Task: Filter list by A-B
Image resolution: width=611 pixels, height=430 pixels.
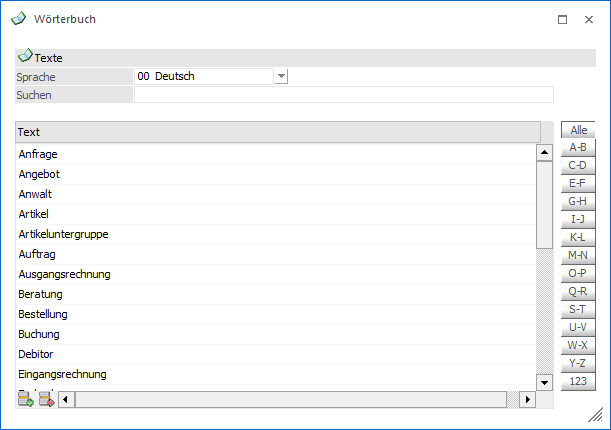Action: (x=577, y=148)
